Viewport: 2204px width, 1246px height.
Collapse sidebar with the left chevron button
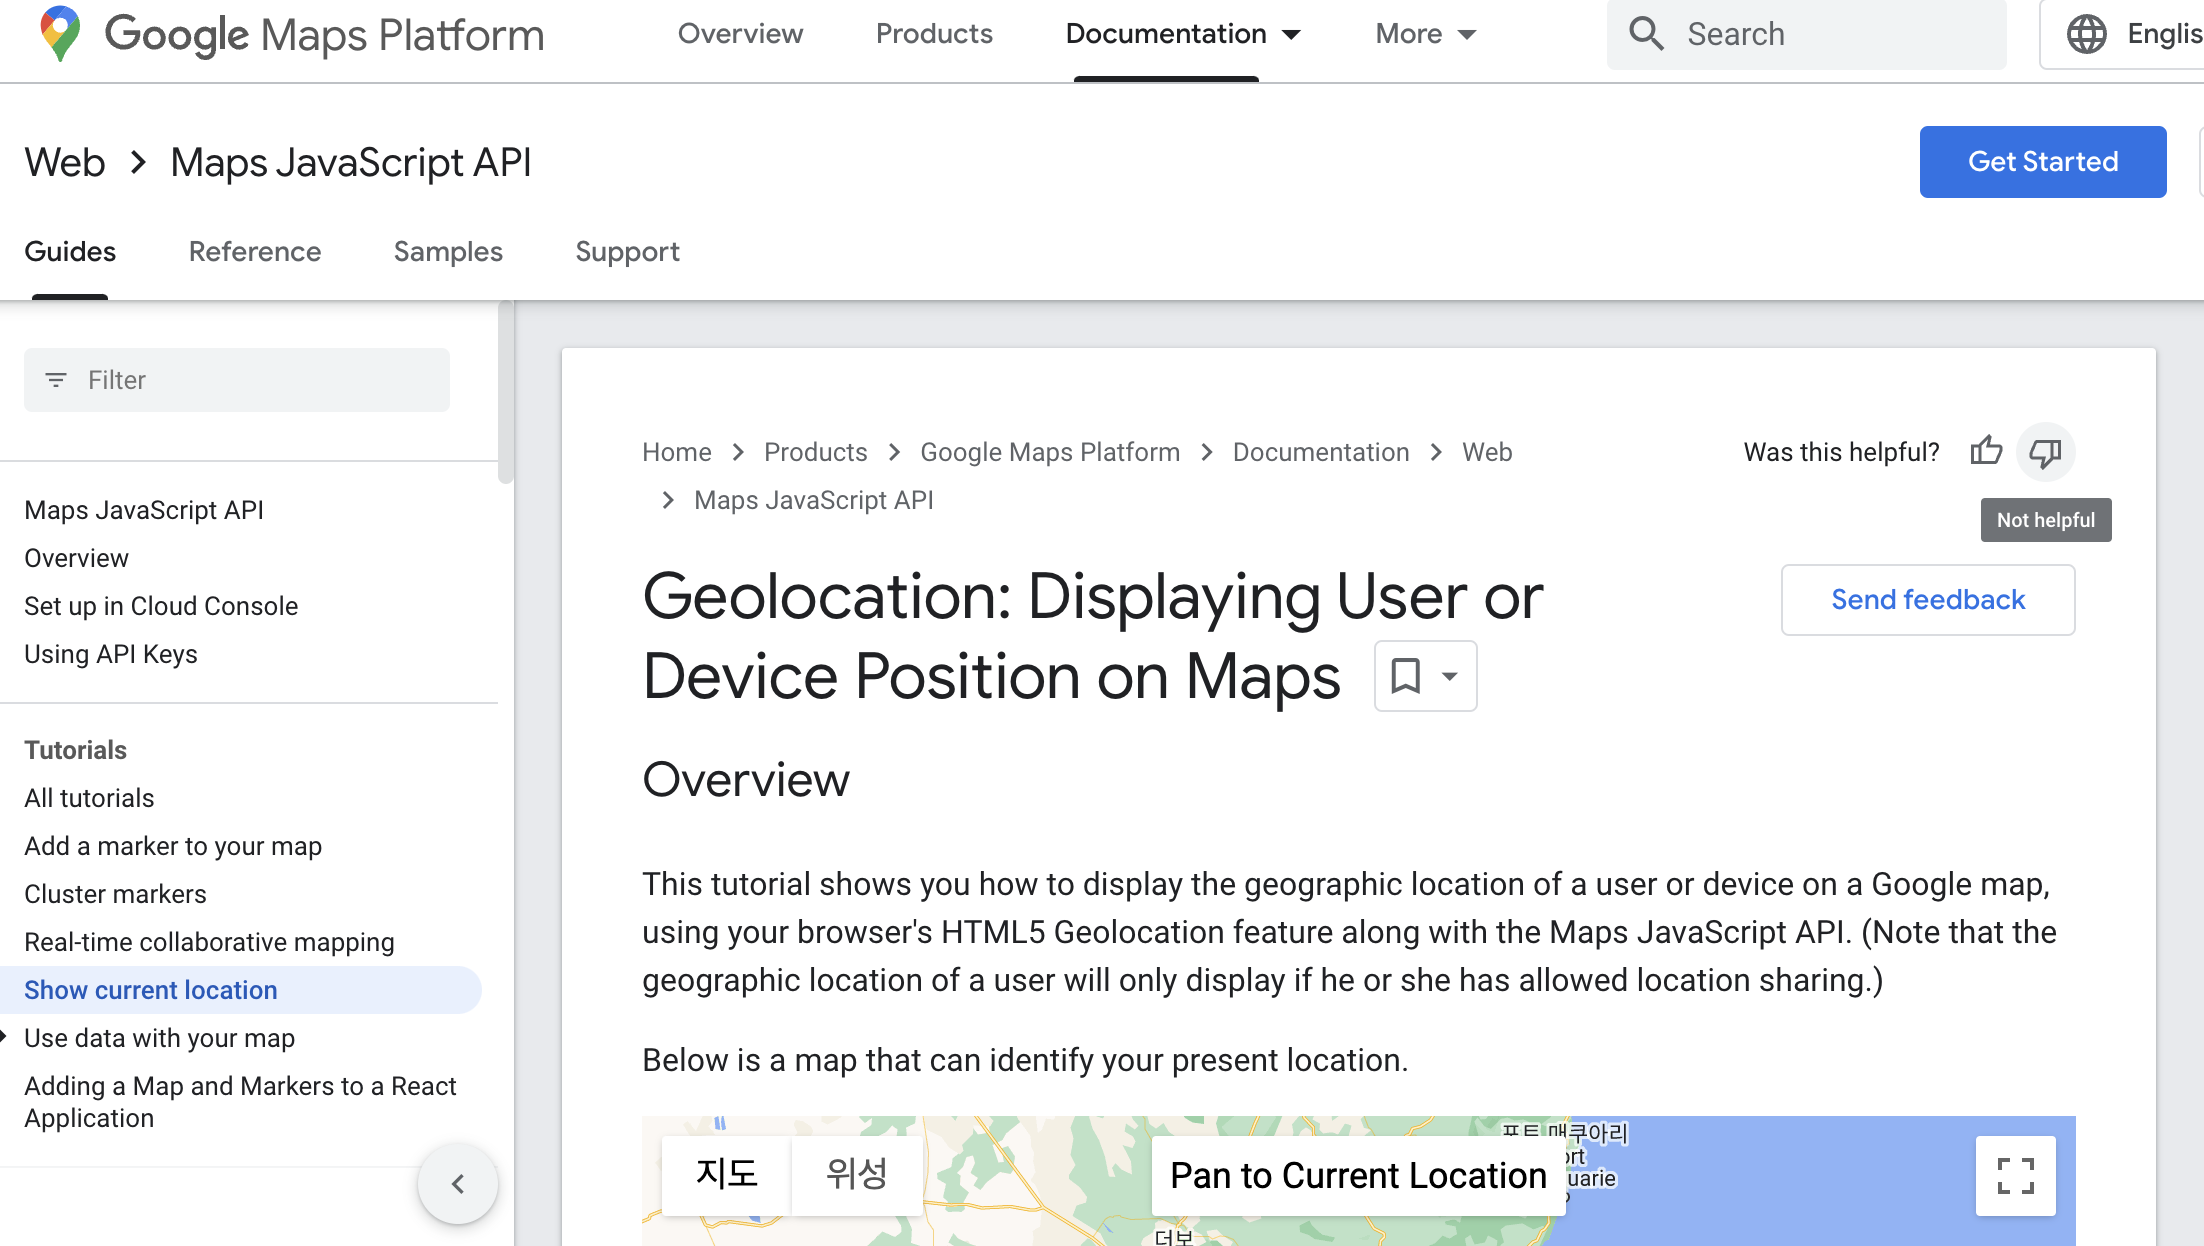(458, 1184)
